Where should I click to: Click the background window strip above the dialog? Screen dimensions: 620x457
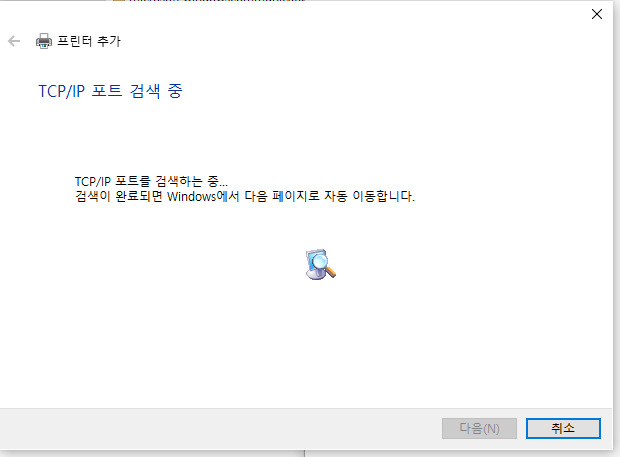206,1
